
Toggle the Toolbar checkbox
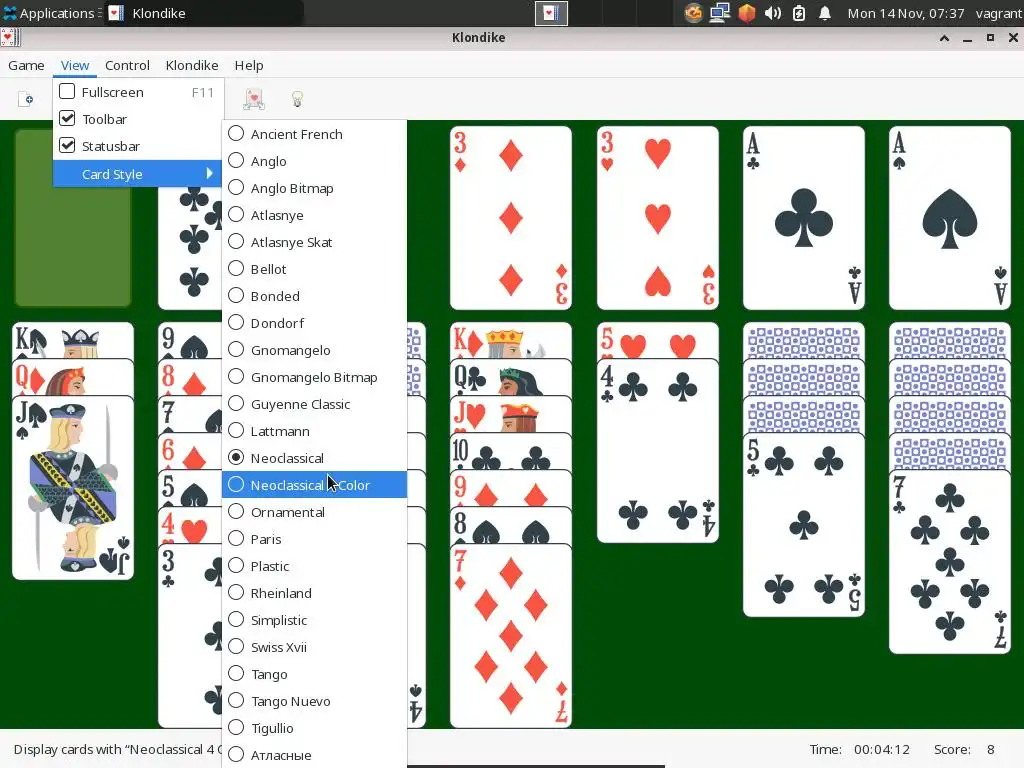(x=67, y=118)
